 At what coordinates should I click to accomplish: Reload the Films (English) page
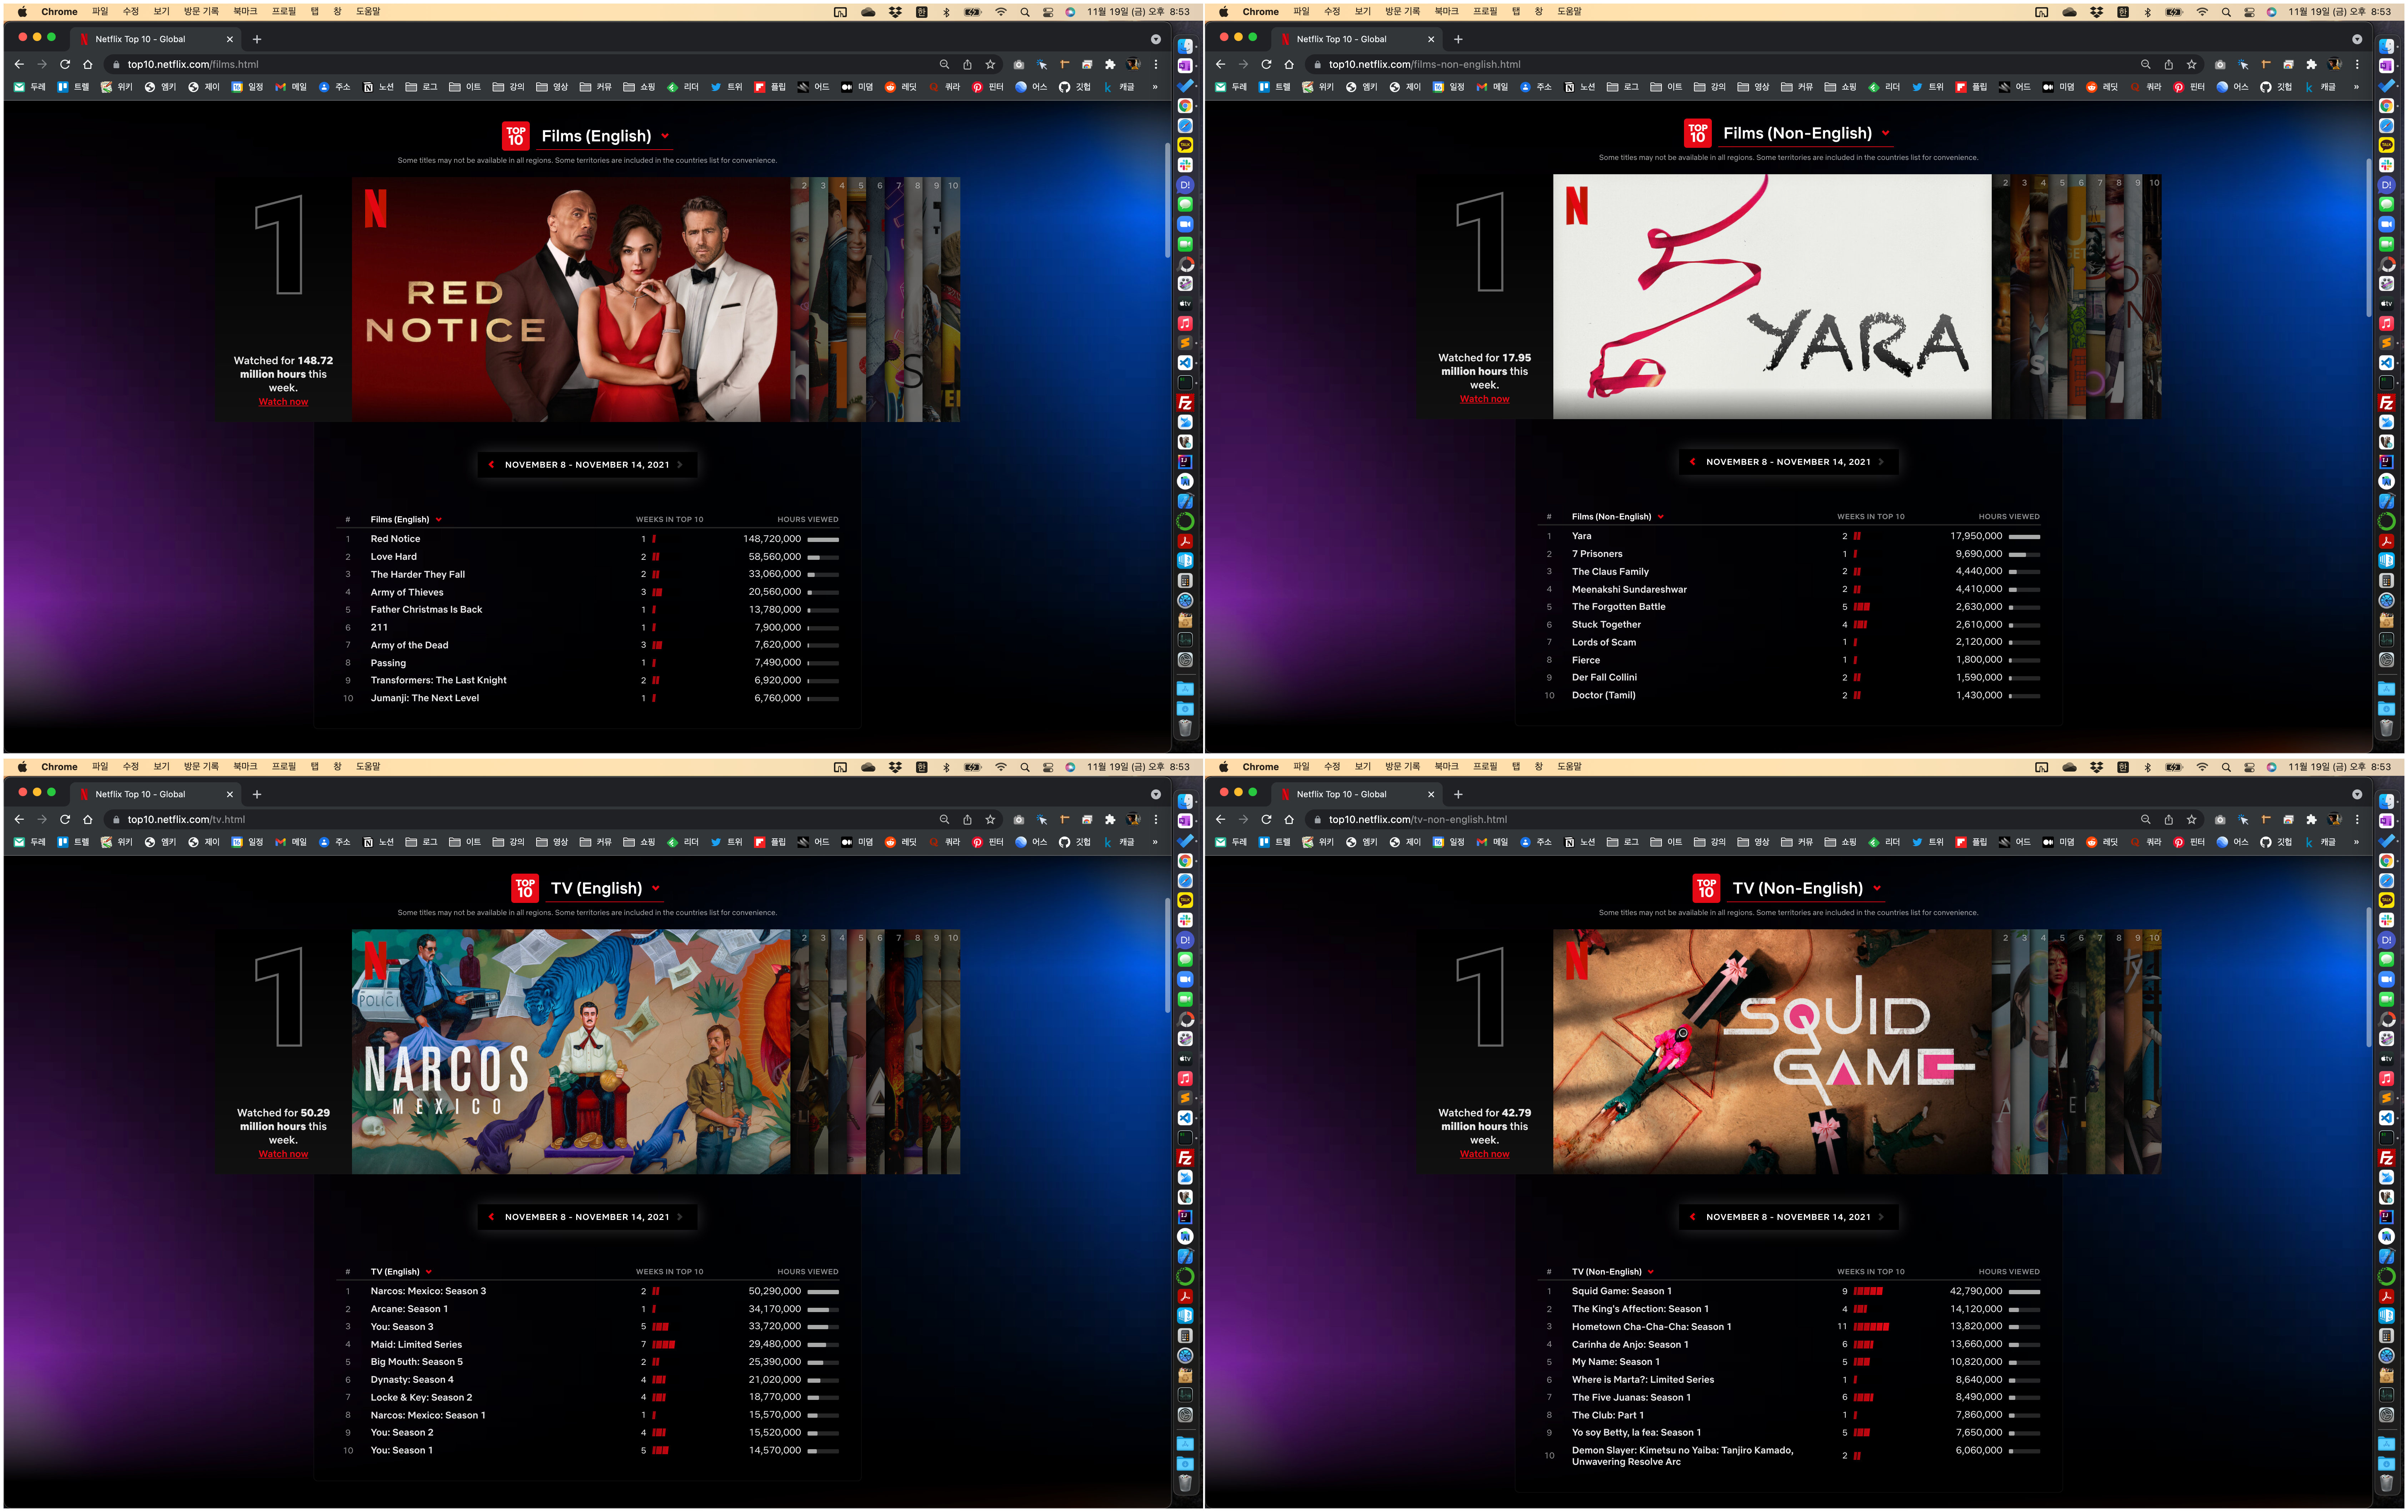coord(65,64)
